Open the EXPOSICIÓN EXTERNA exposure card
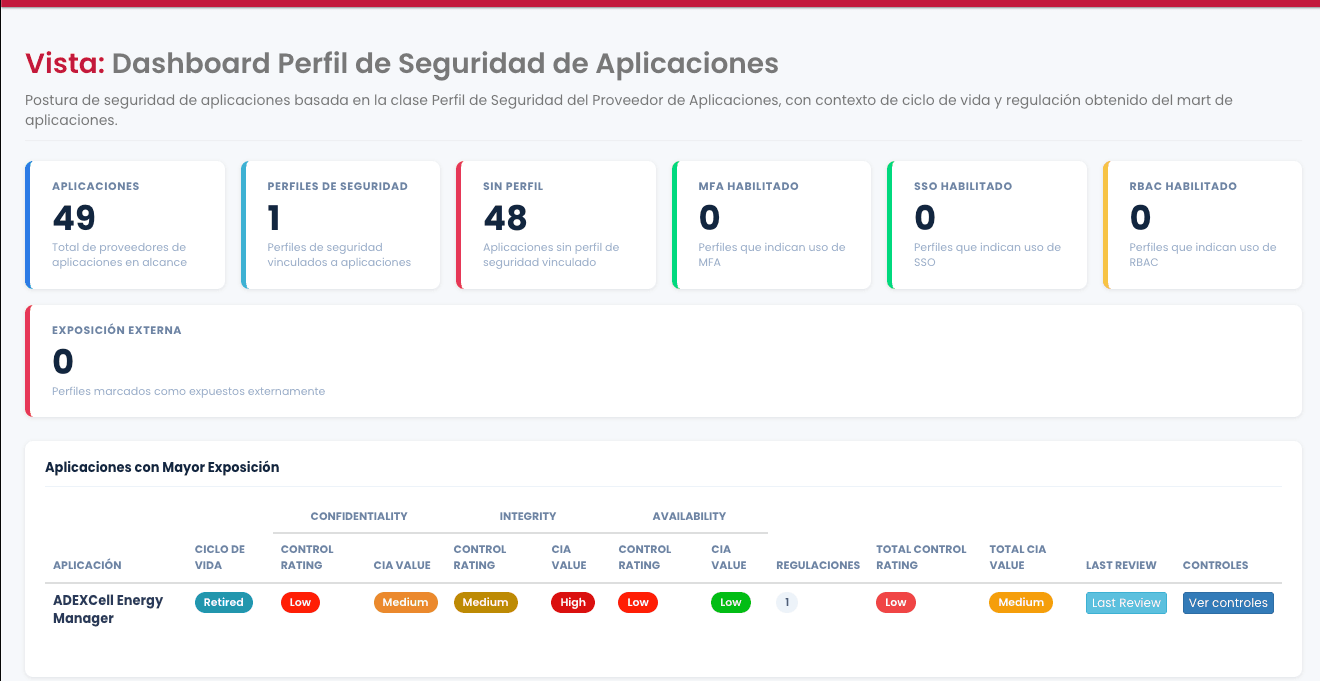The image size is (1320, 681). (x=660, y=362)
